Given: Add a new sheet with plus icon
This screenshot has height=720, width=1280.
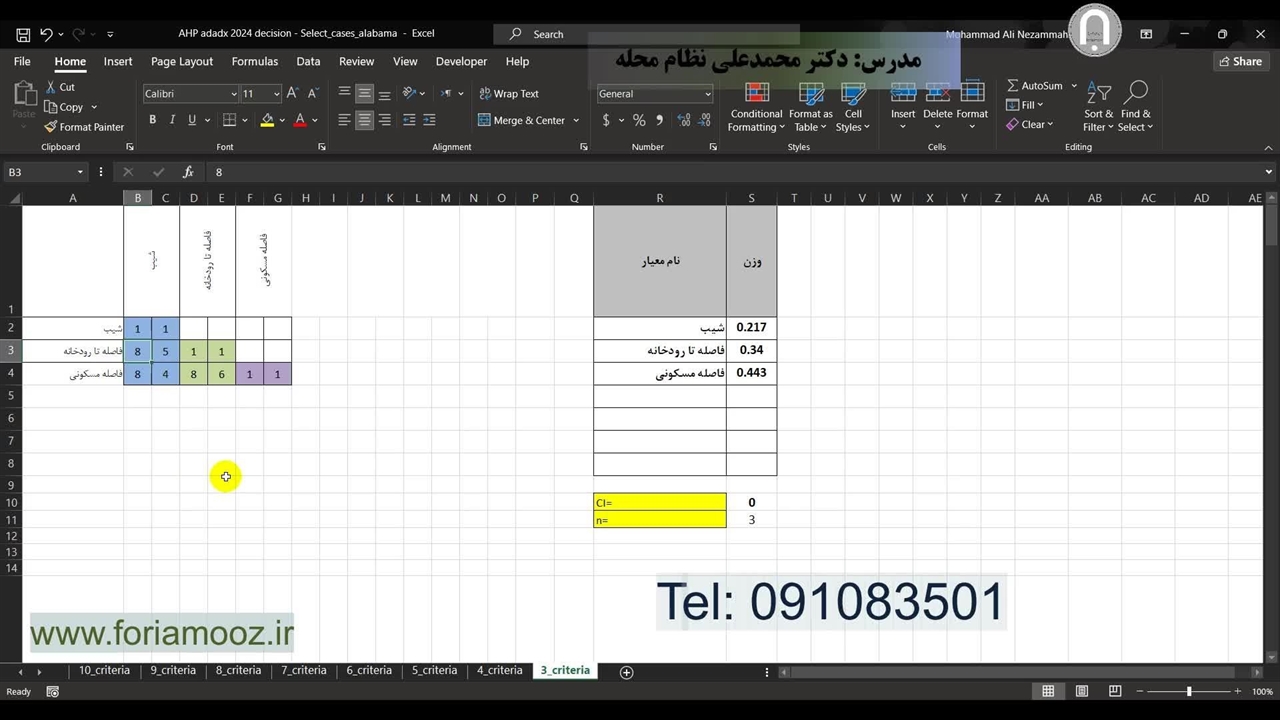Looking at the screenshot, I should 626,672.
